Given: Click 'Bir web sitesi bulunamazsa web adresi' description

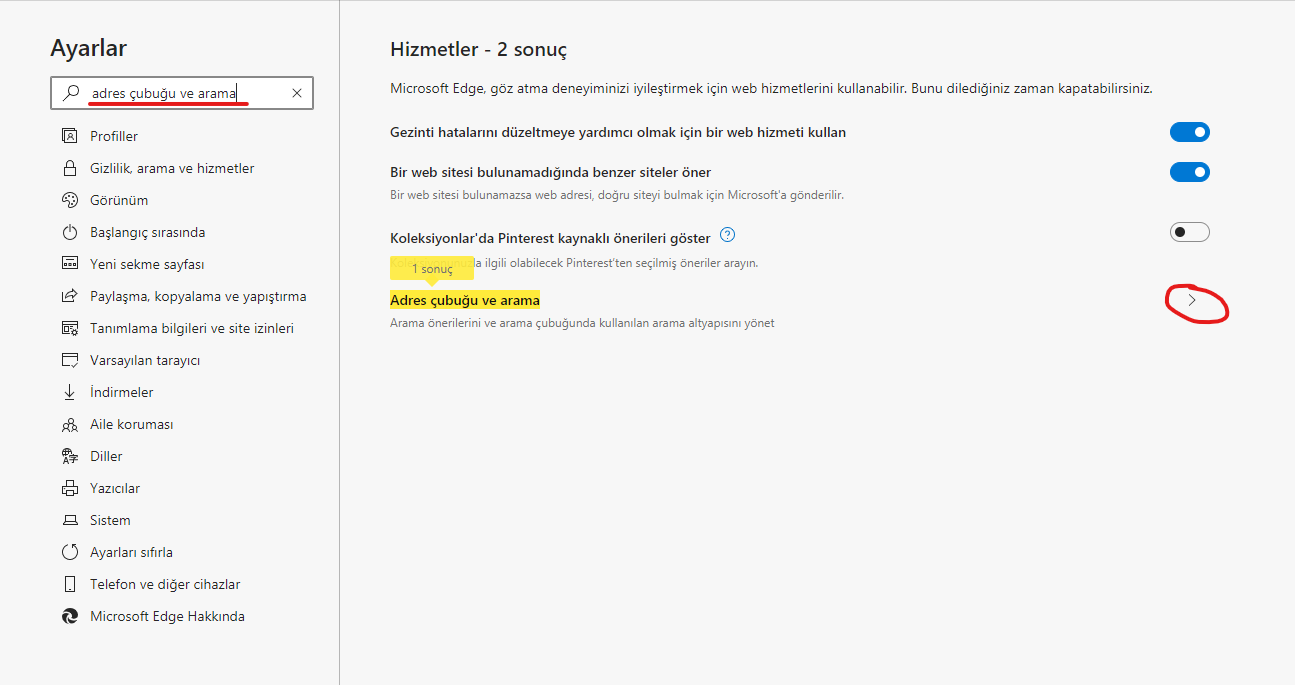Looking at the screenshot, I should (617, 195).
